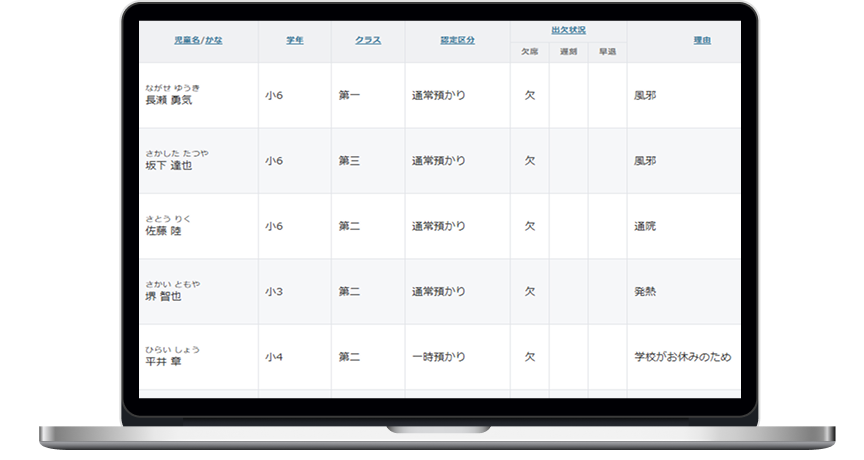This screenshot has width=864, height=460.
Task: Select student 坂下 達也 name cell
Action: [167, 165]
